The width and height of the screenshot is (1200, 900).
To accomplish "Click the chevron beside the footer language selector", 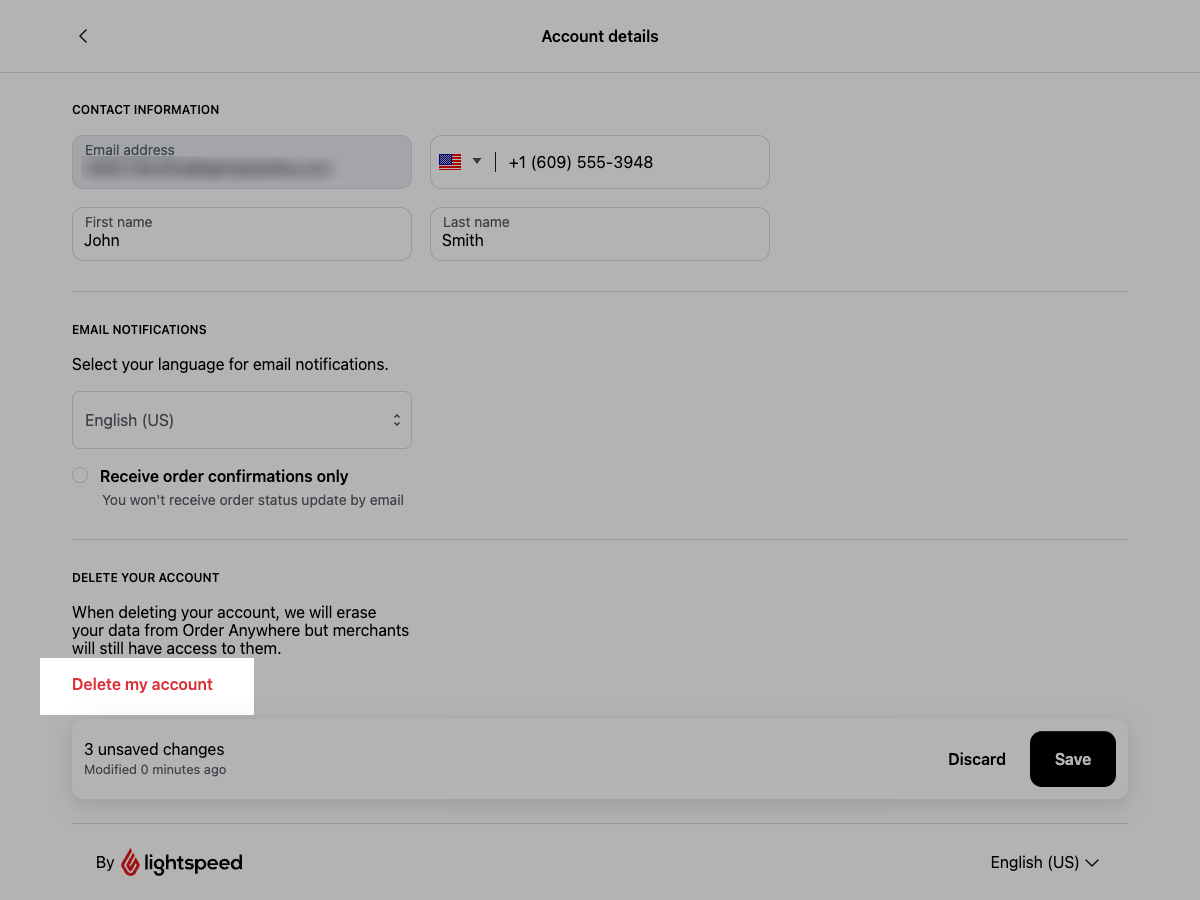I will [x=1092, y=862].
